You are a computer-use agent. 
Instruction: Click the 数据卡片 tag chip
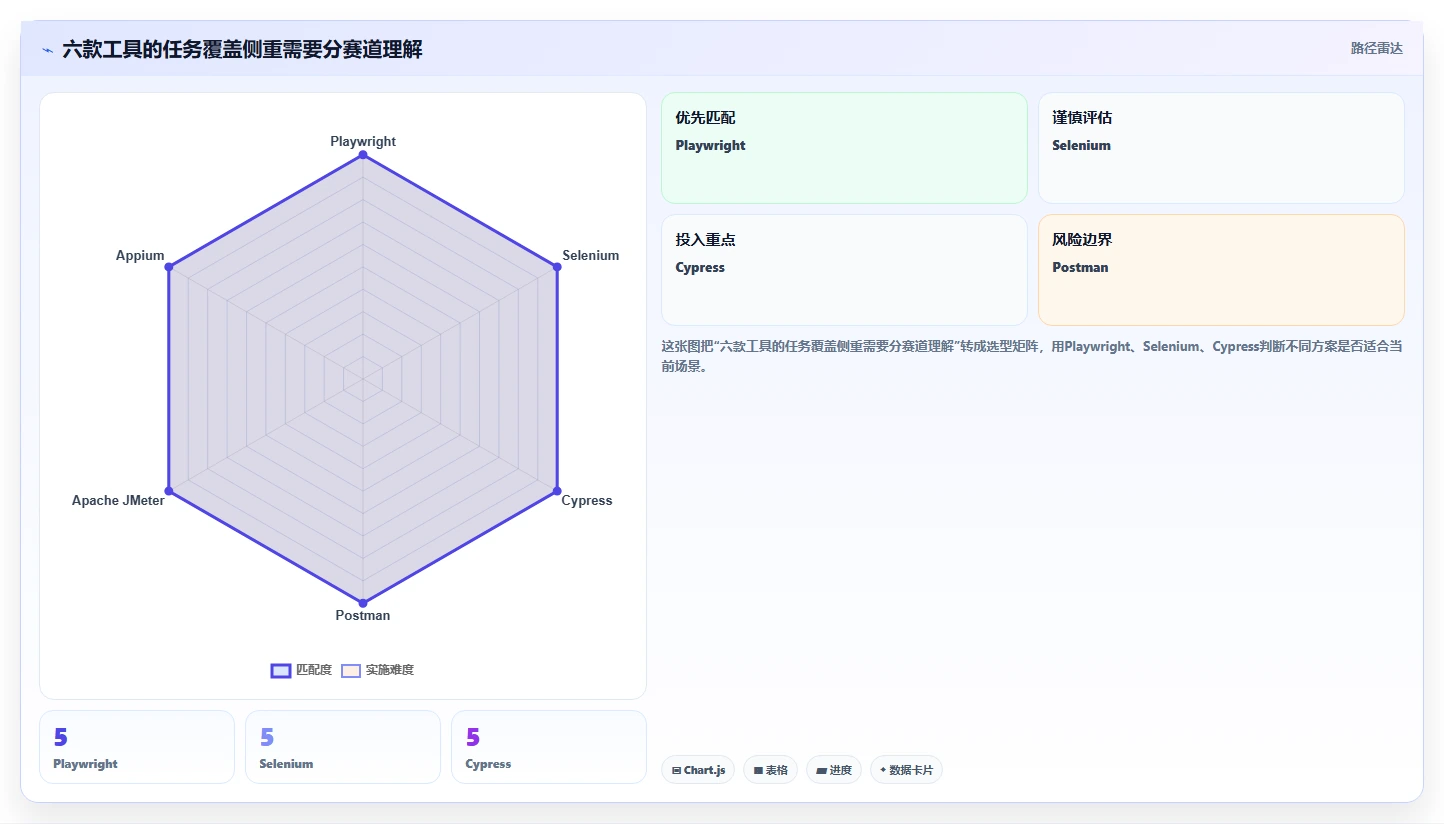pyautogui.click(x=906, y=770)
